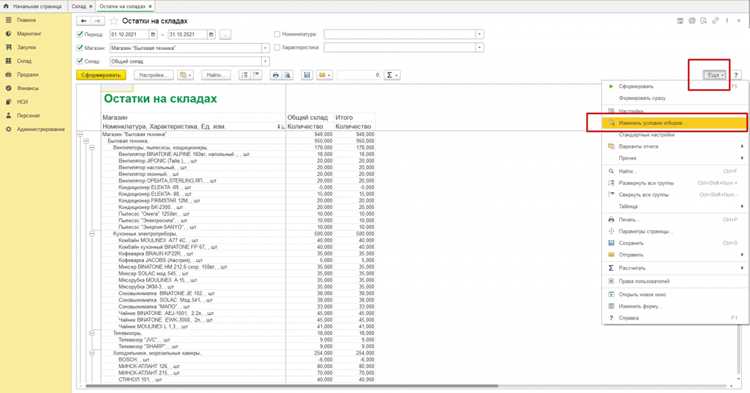Image resolution: width=750 pixels, height=393 pixels.
Task: Click the save diskette icon in toolbar
Action: [307, 75]
